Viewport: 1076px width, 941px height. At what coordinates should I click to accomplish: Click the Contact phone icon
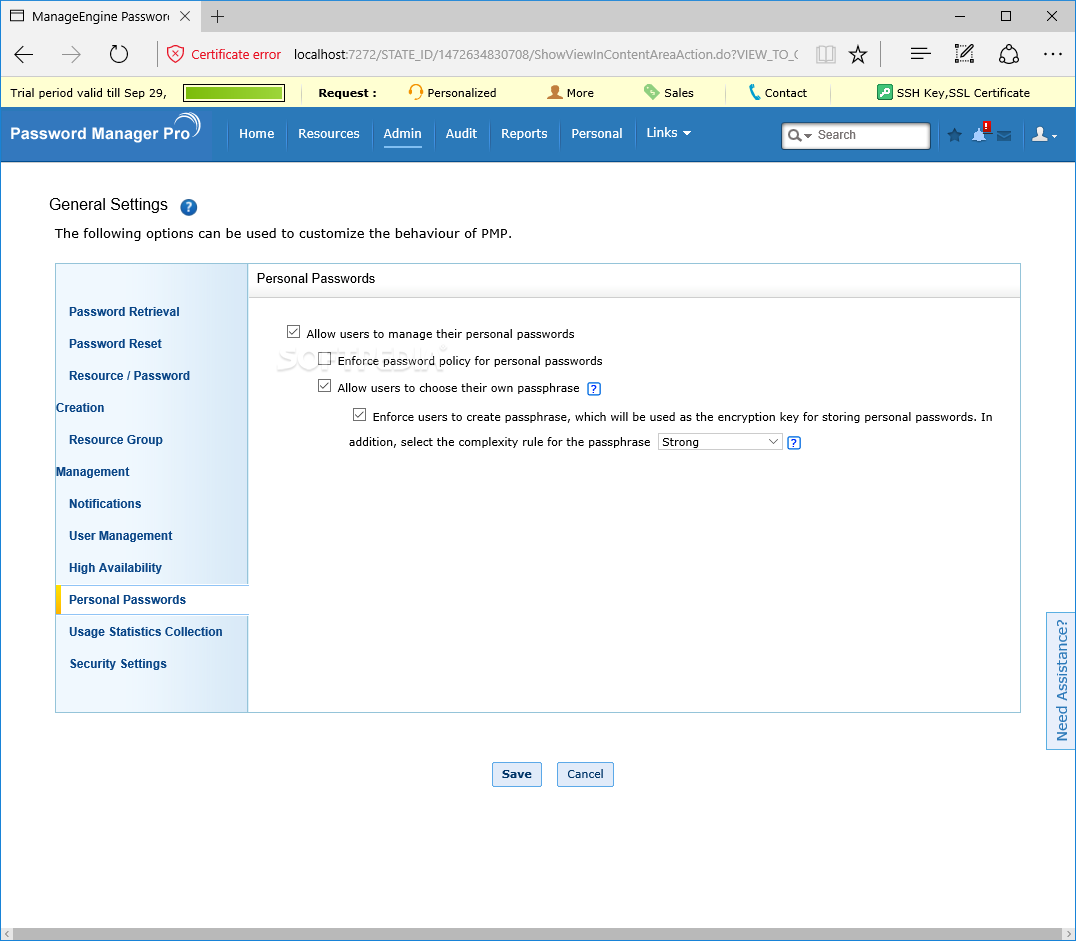[754, 92]
